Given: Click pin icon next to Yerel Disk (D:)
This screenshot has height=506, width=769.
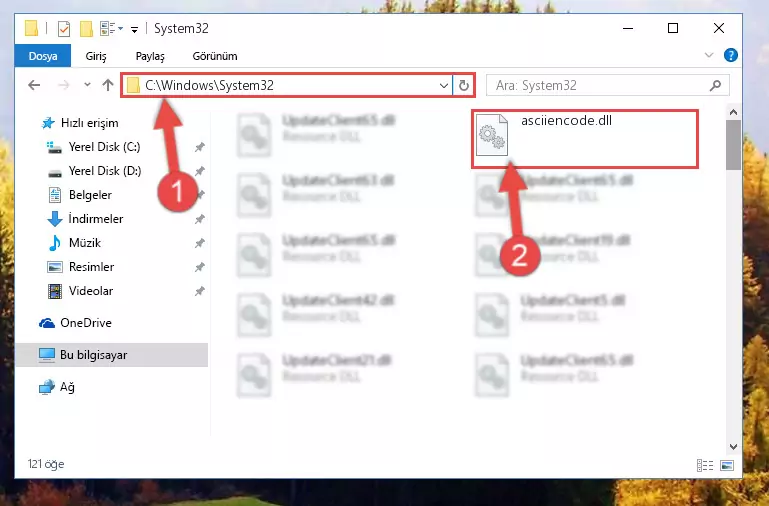Looking at the screenshot, I should (x=199, y=171).
